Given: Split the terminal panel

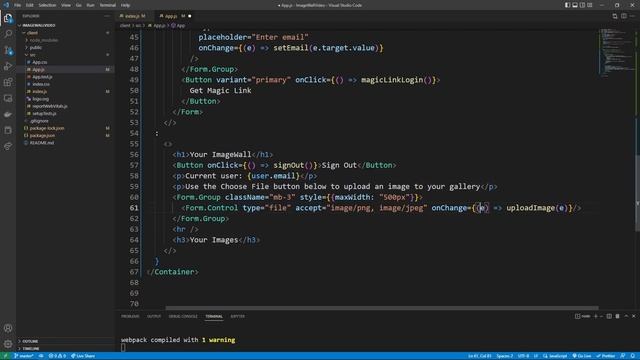Looking at the screenshot, I should 609,316.
